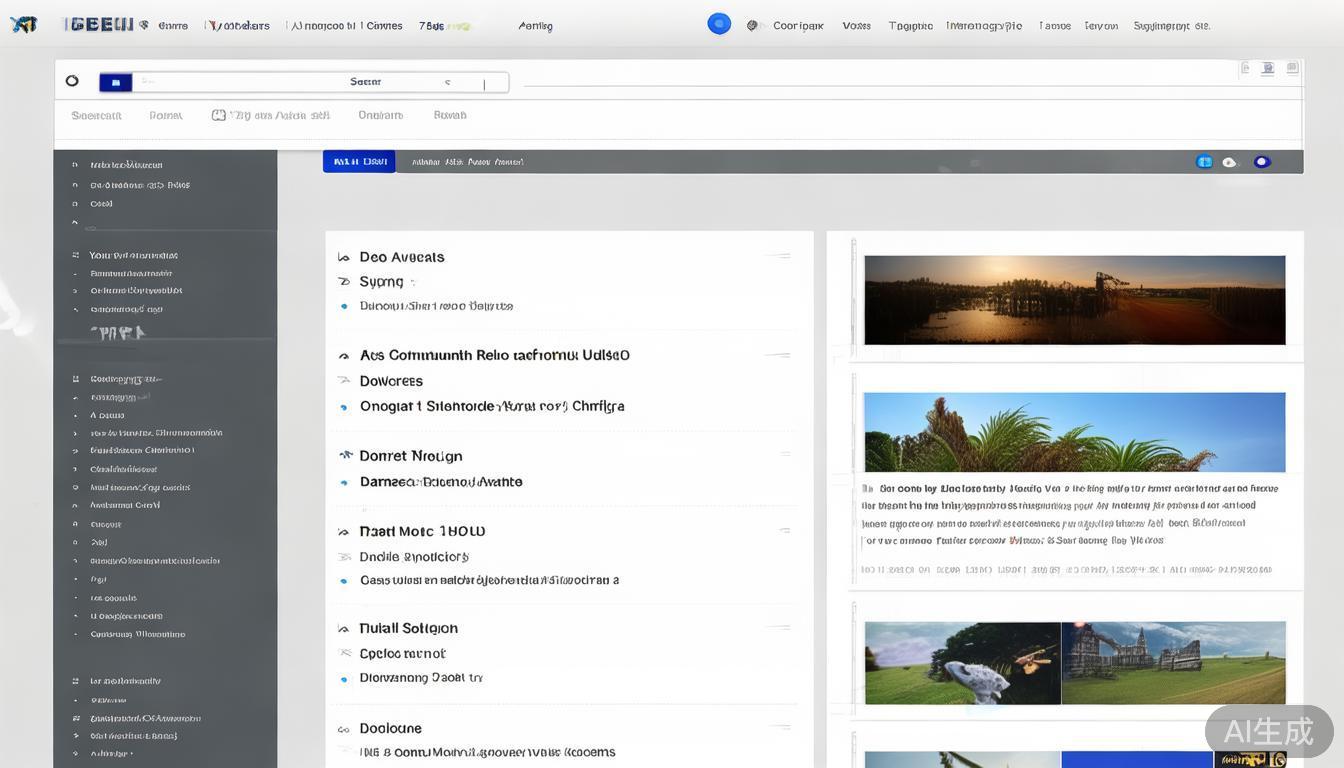
Task: Click the dark blue round icon on toolbar
Action: [x=1262, y=162]
